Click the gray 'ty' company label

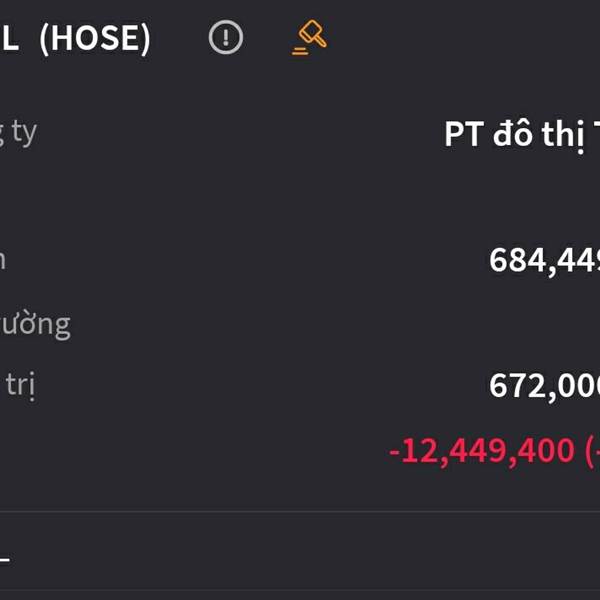(x=19, y=133)
